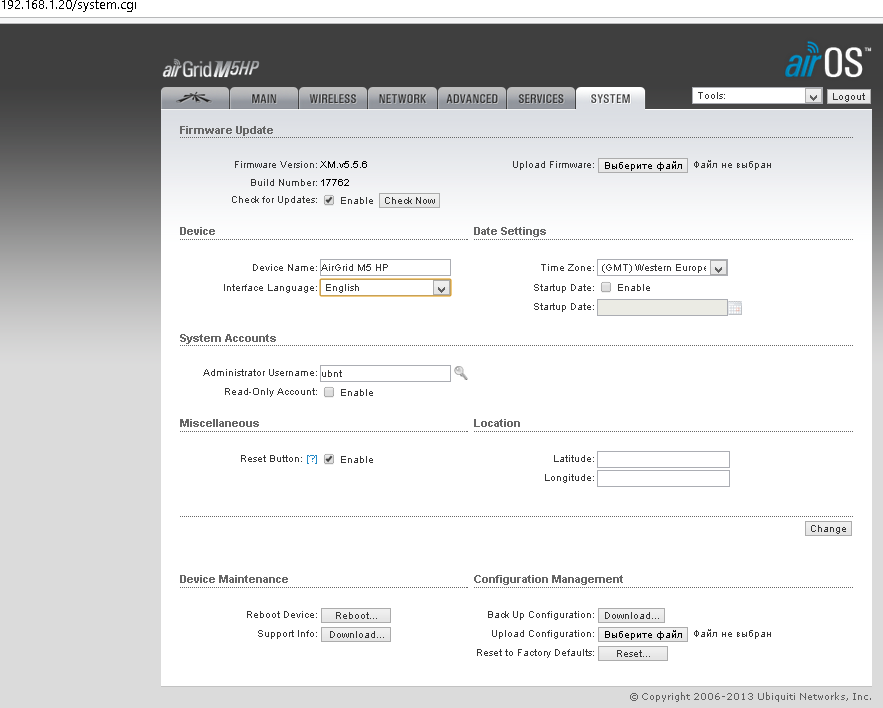Focus the Administrator Username field
Image resolution: width=883 pixels, height=708 pixels.
[x=385, y=373]
